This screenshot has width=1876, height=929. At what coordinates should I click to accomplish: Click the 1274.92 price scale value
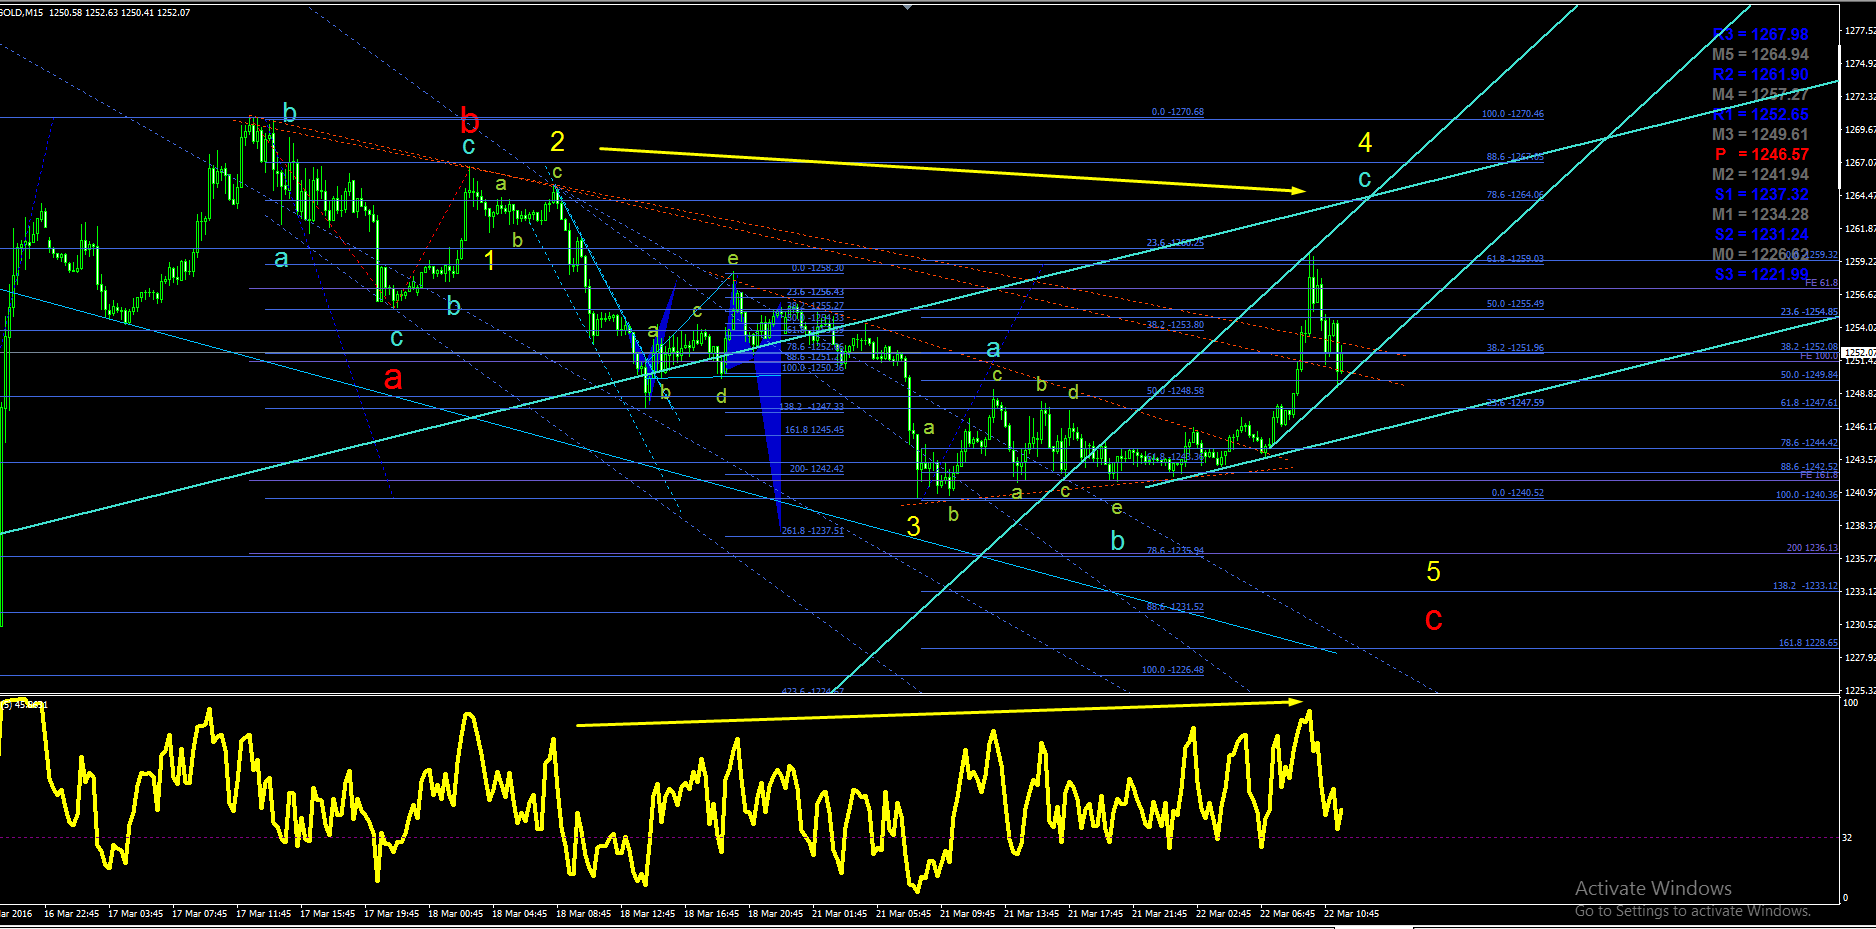(x=1860, y=64)
